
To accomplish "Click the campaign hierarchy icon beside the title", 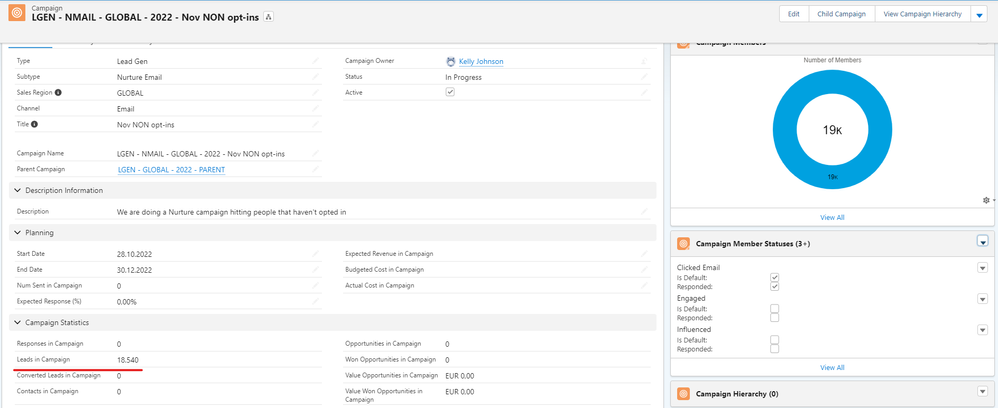I will (268, 17).
